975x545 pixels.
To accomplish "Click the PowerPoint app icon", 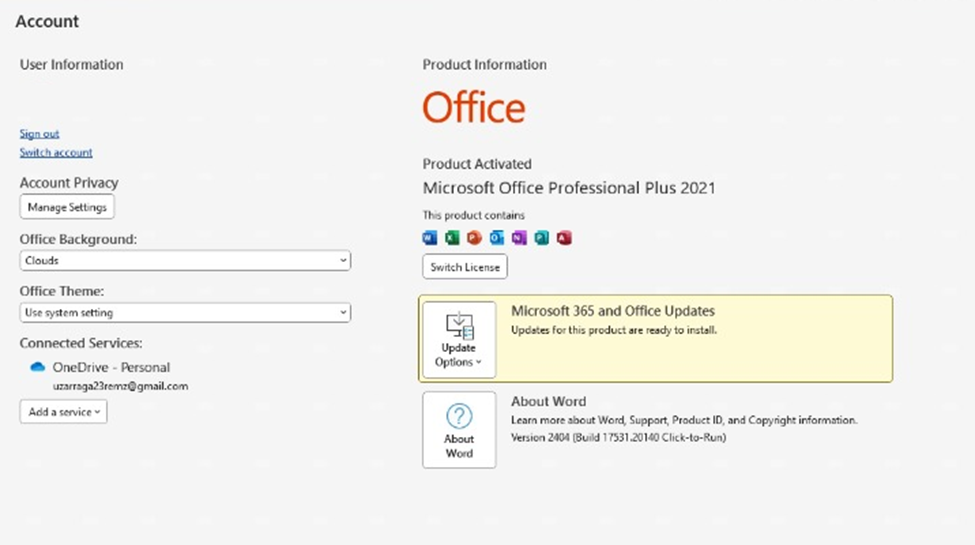I will 474,238.
